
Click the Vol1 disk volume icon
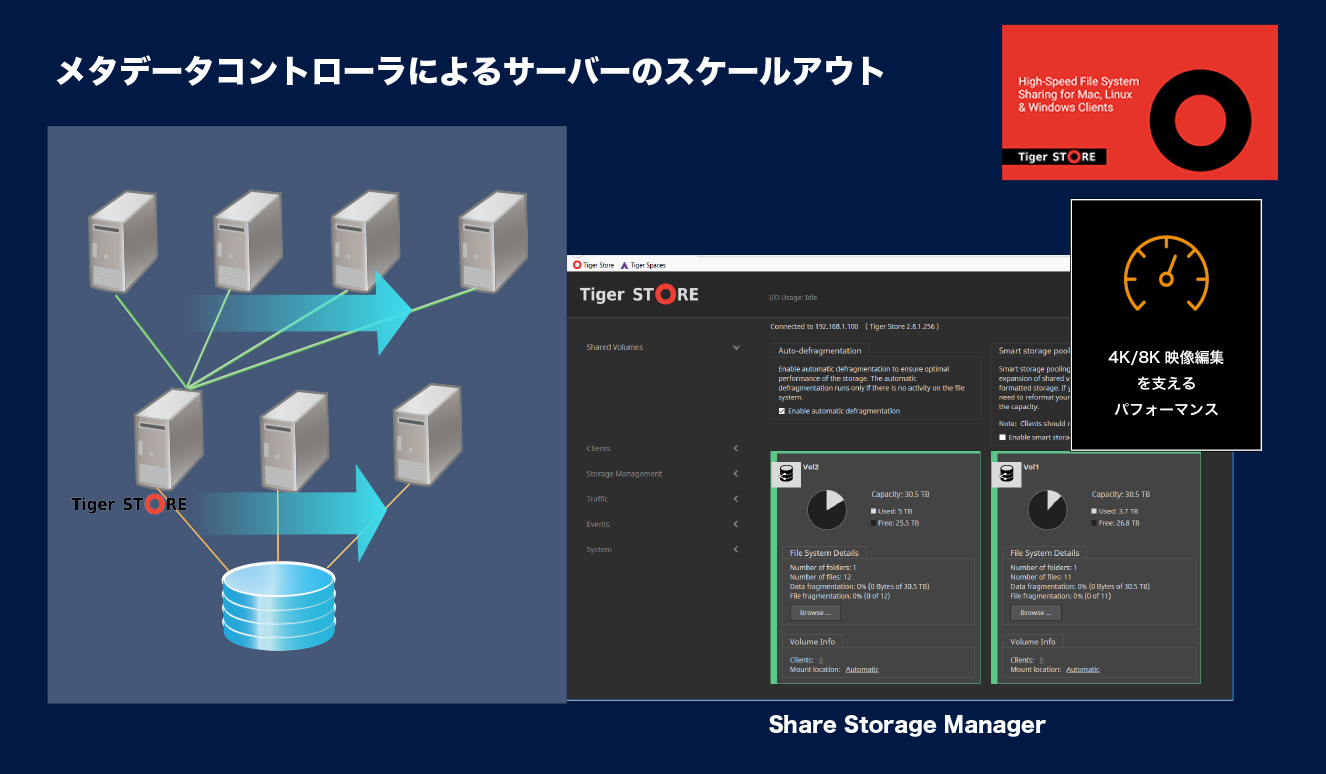pos(1006,474)
